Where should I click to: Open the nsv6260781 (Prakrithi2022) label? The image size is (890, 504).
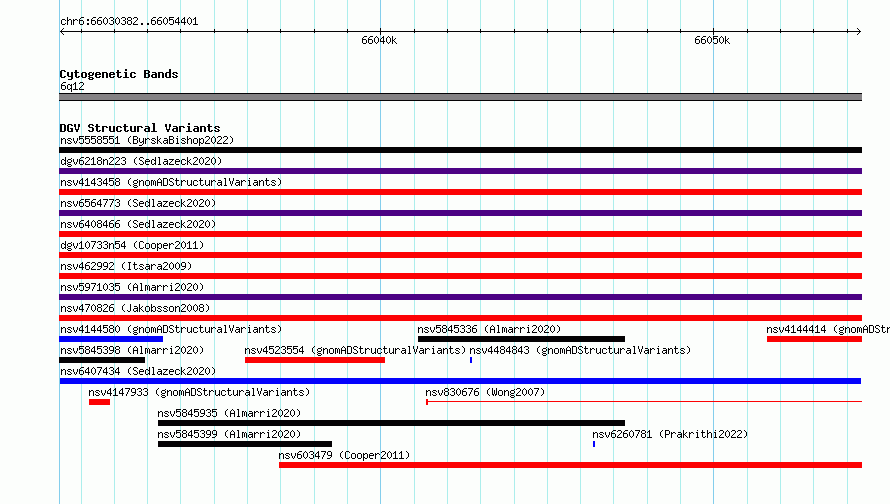pos(670,434)
